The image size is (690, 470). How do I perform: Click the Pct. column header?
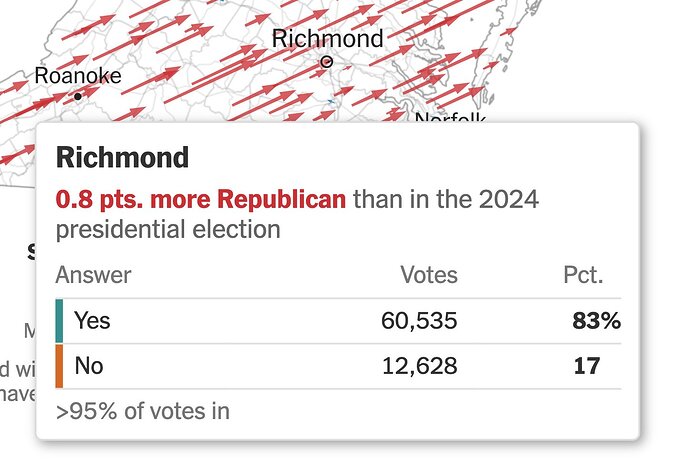pos(583,275)
